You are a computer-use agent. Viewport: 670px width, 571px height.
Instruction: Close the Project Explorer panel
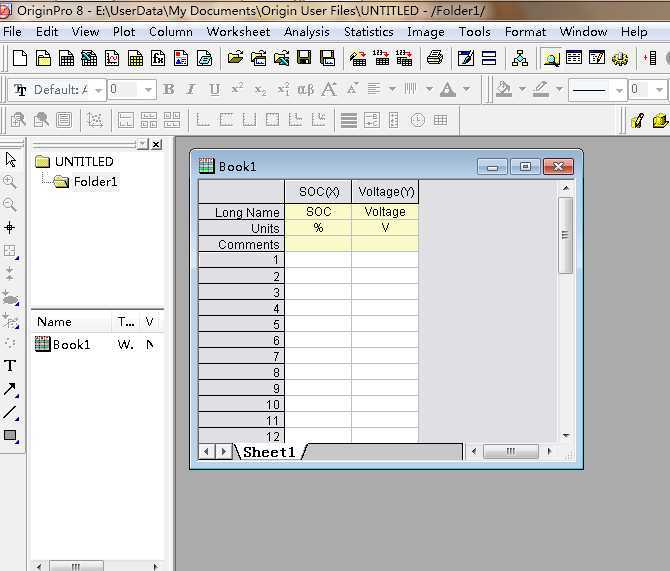point(157,144)
